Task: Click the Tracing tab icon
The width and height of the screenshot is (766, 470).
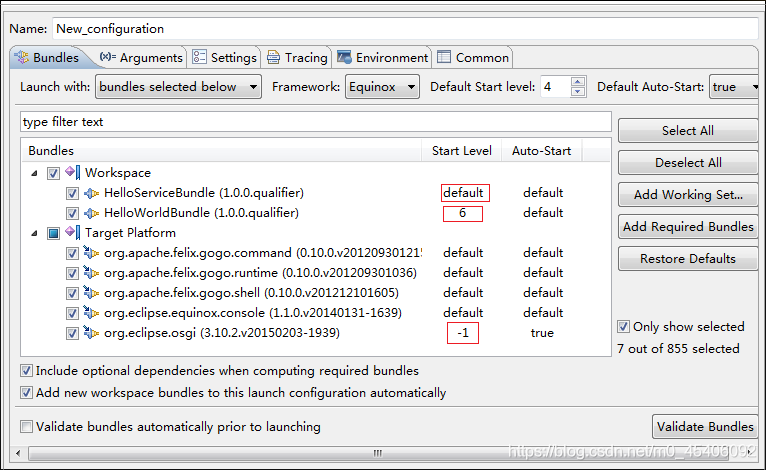Action: pos(274,57)
